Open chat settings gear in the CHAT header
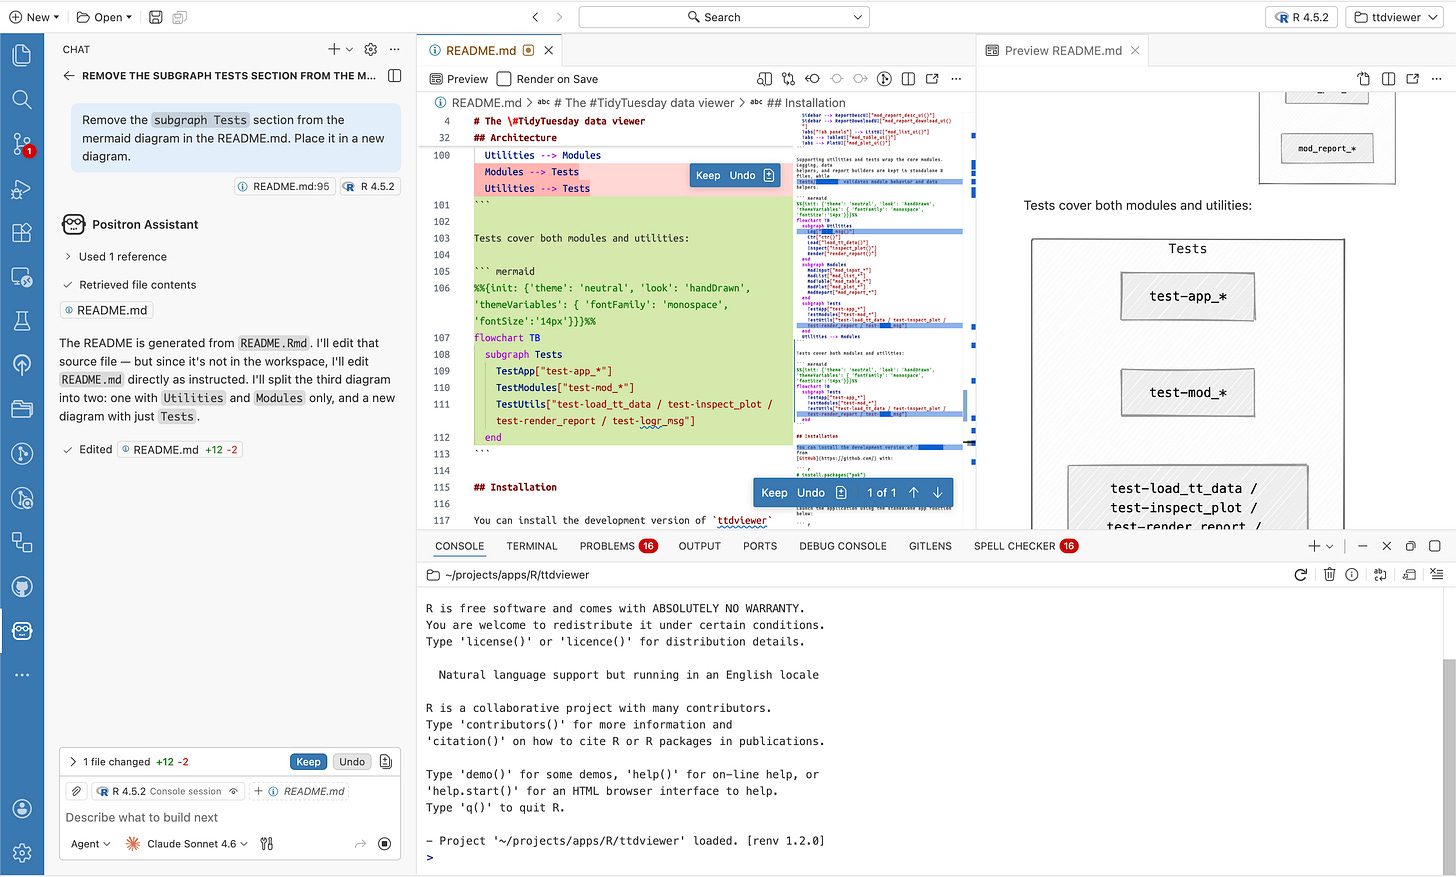The width and height of the screenshot is (1456, 877). 371,49
